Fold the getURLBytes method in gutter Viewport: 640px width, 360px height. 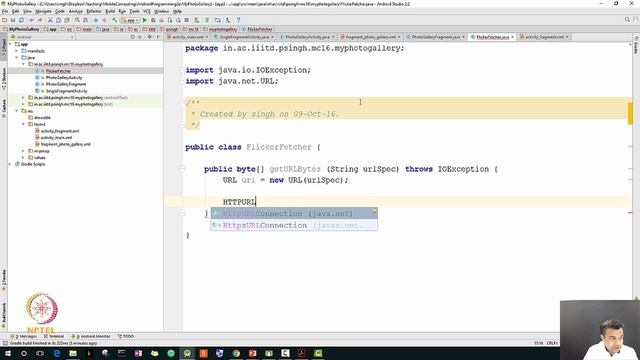click(182, 169)
